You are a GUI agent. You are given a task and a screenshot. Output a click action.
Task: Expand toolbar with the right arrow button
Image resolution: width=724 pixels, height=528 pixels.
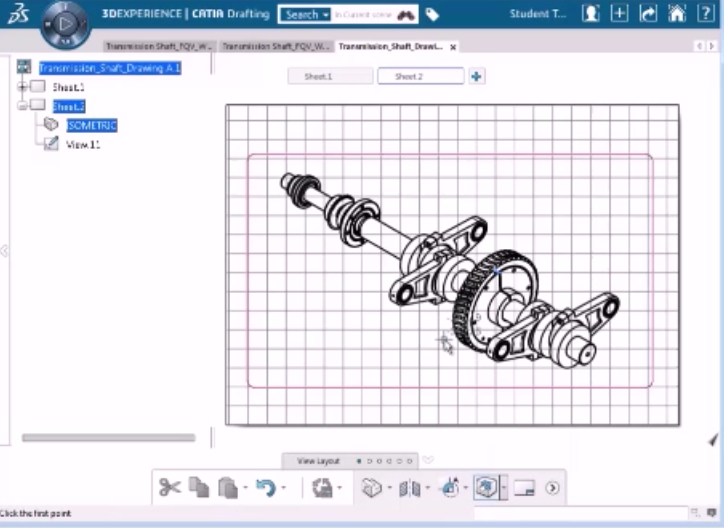point(552,488)
